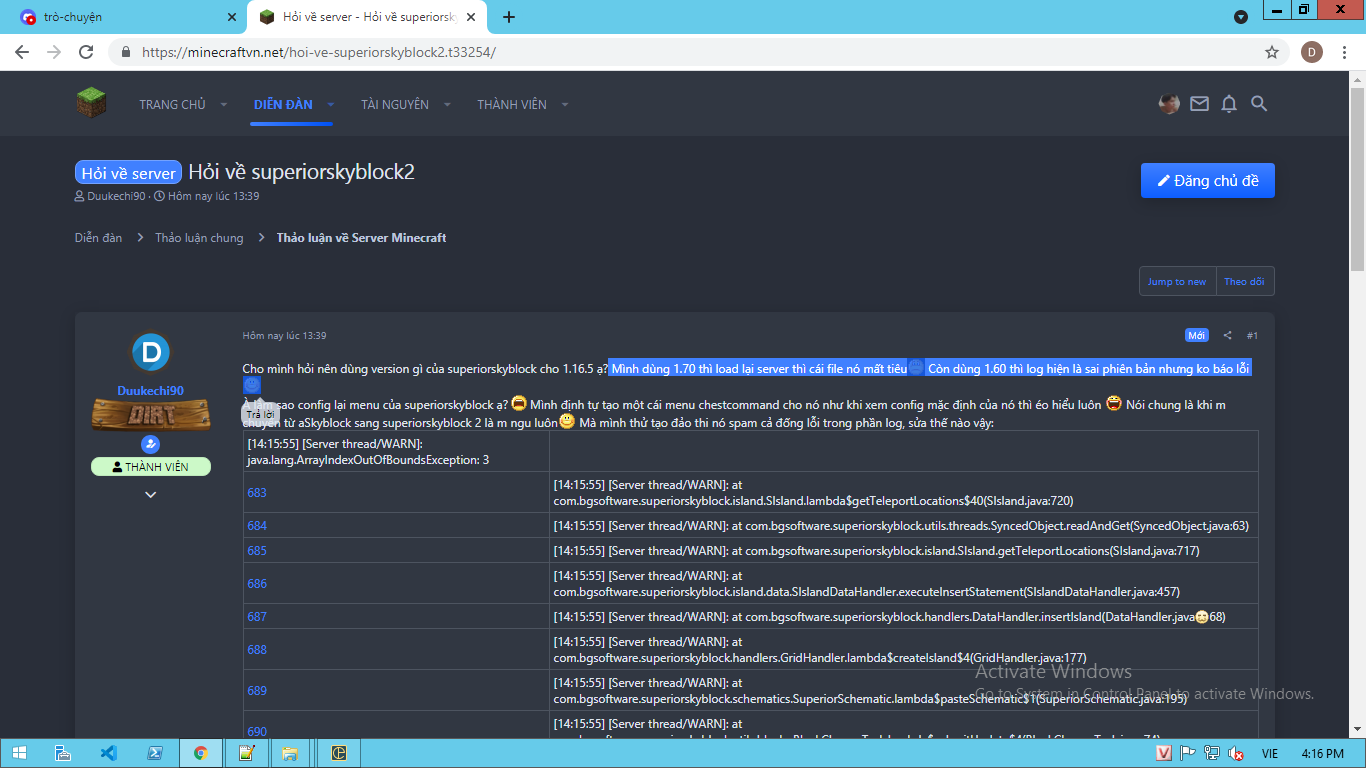Viewport: 1366px width, 768px height.
Task: Click the share icon on post #1
Action: pos(1227,336)
